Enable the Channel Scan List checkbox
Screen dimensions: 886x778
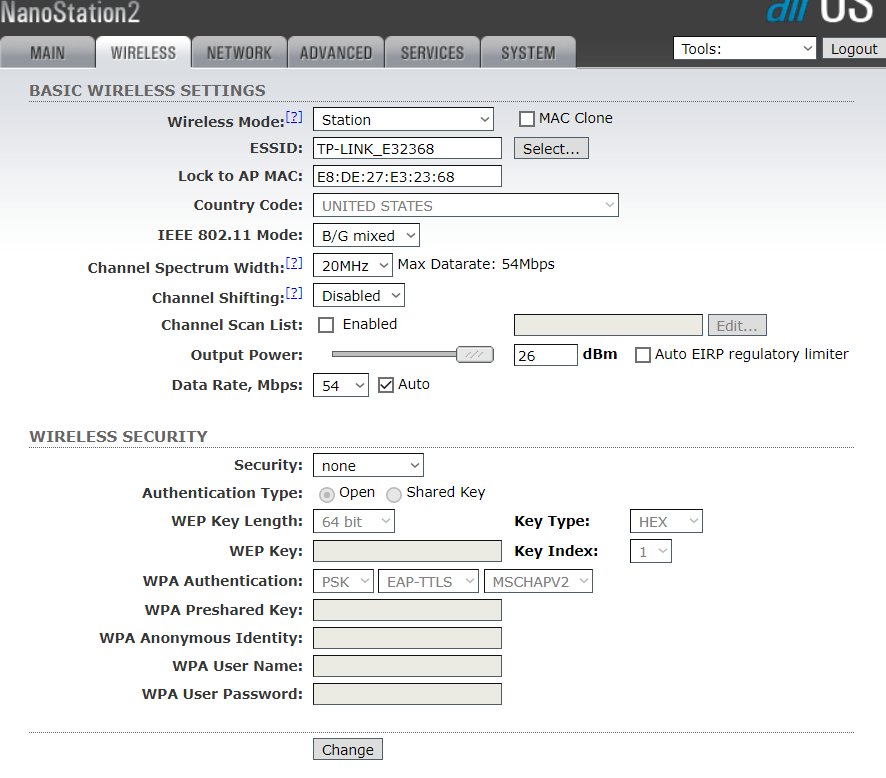pos(326,325)
